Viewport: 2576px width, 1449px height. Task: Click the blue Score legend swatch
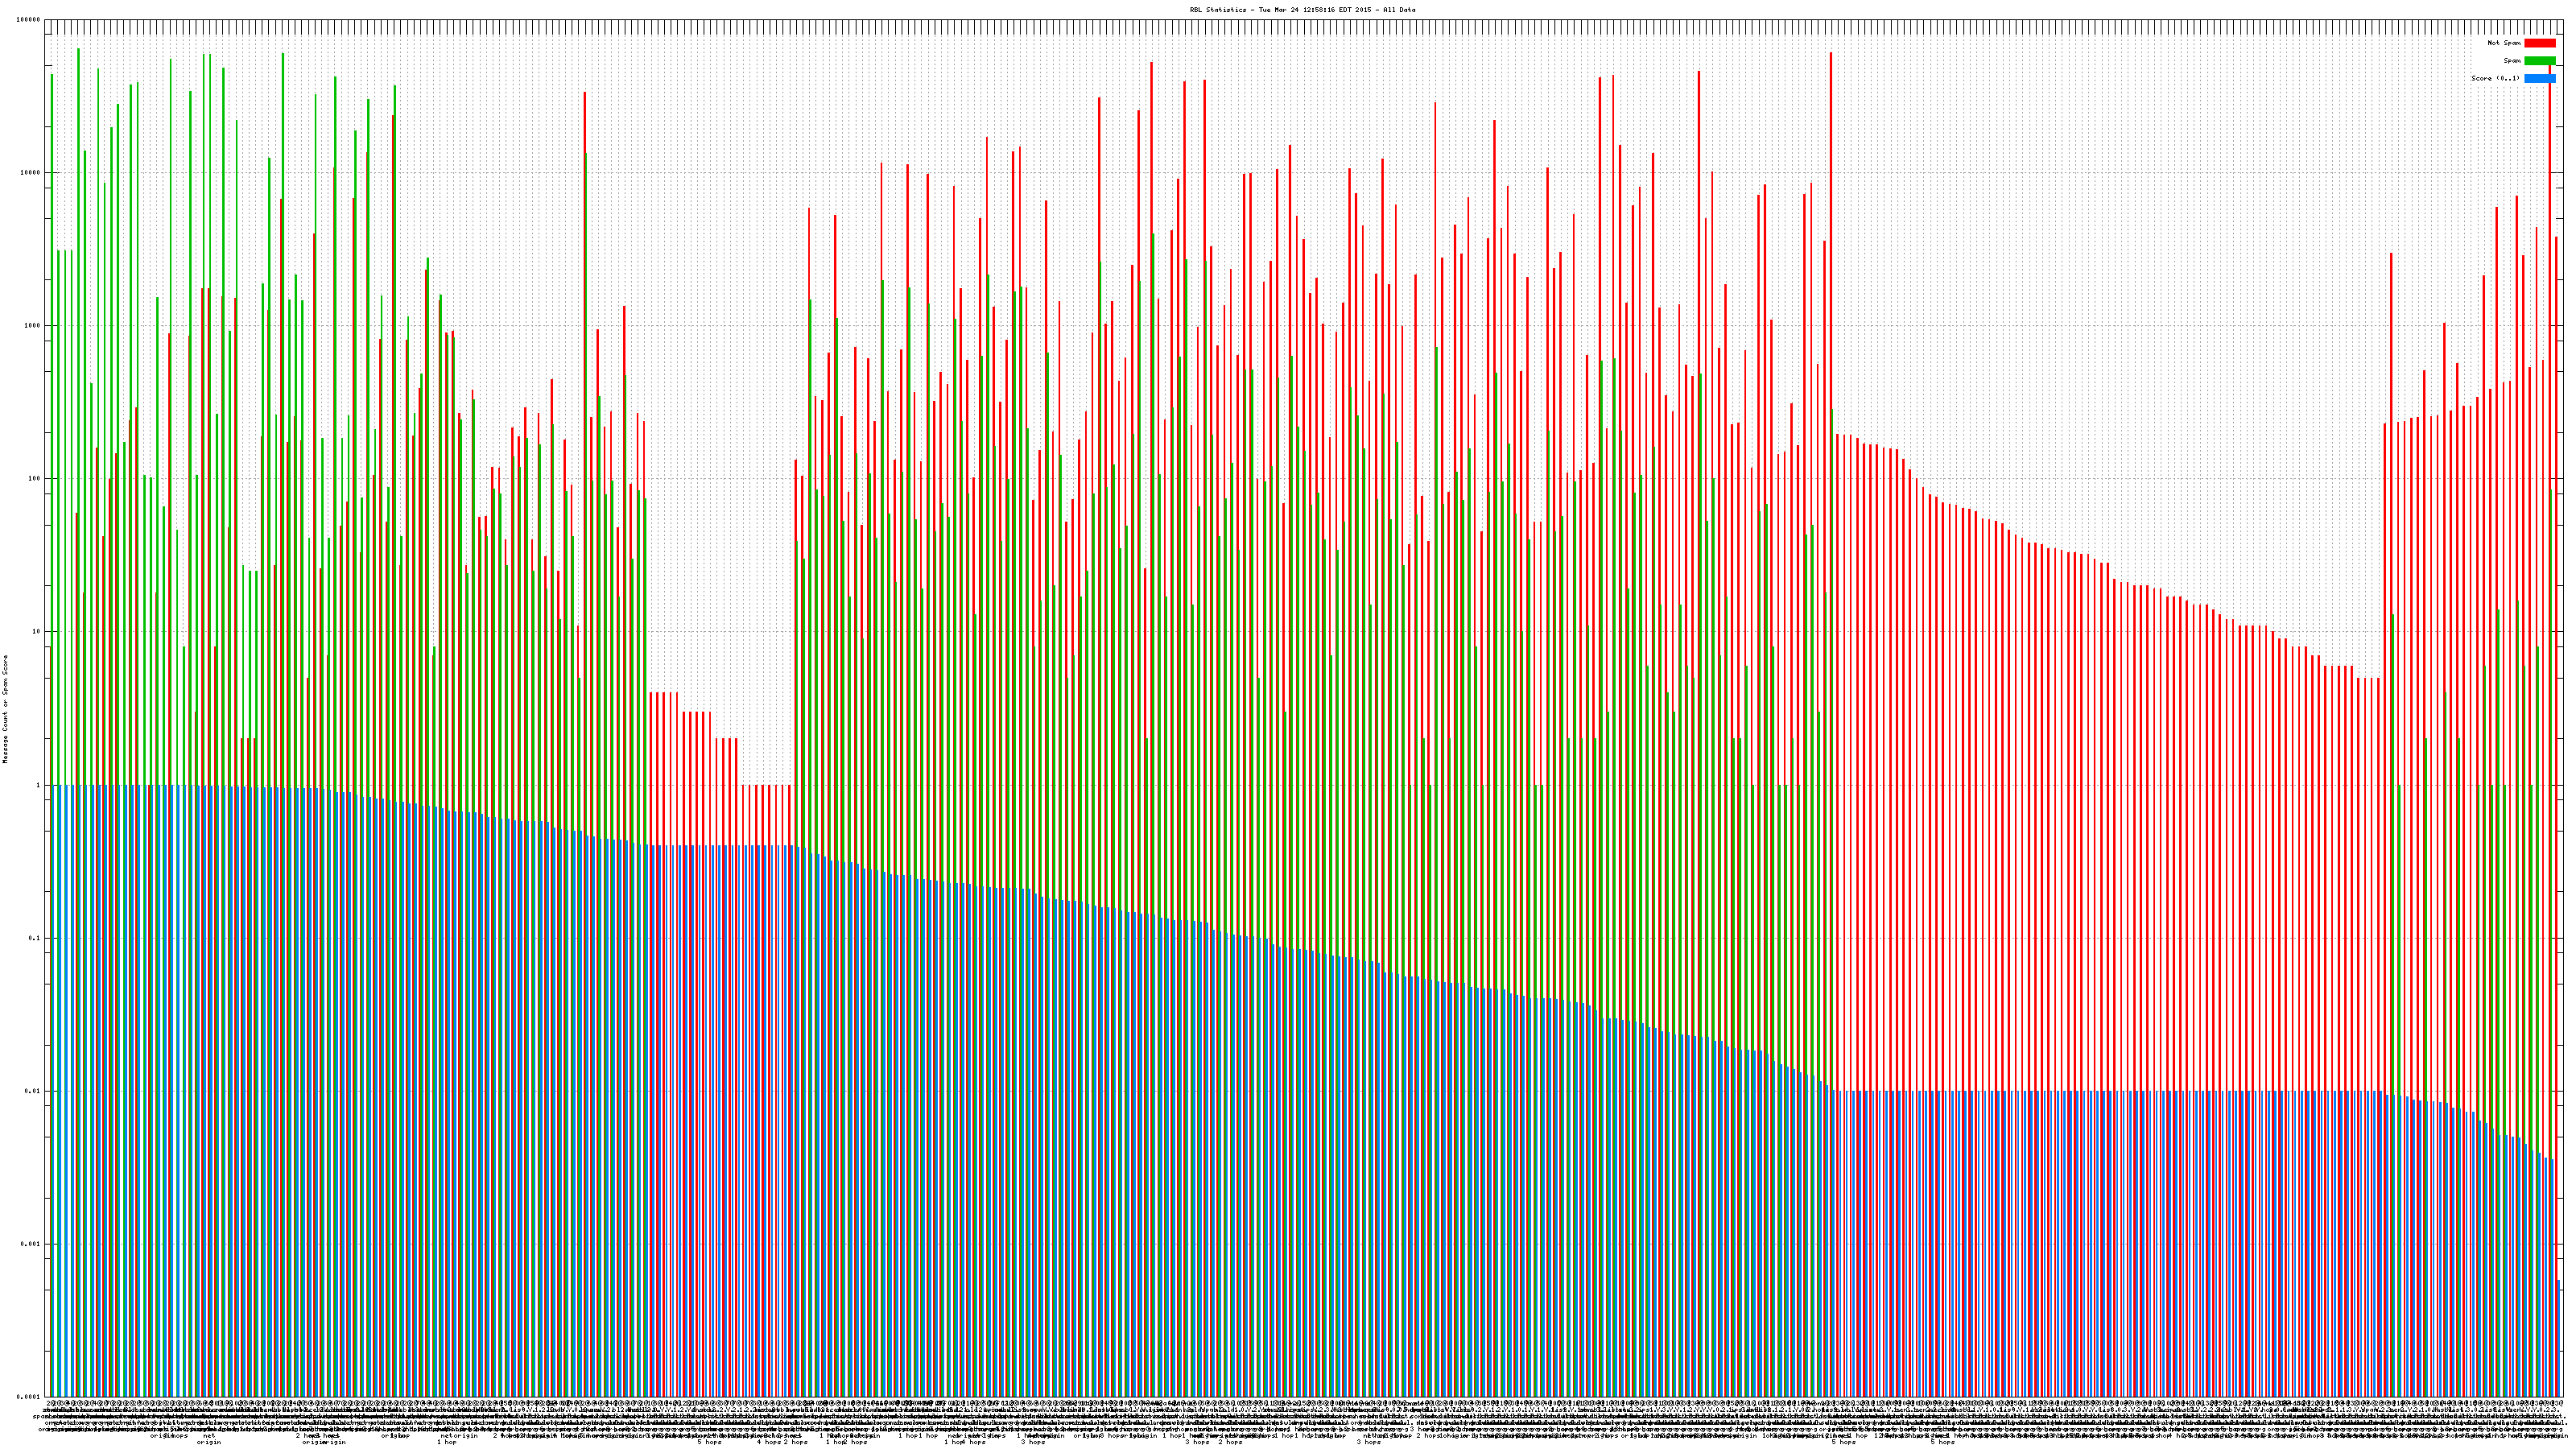tap(2539, 78)
